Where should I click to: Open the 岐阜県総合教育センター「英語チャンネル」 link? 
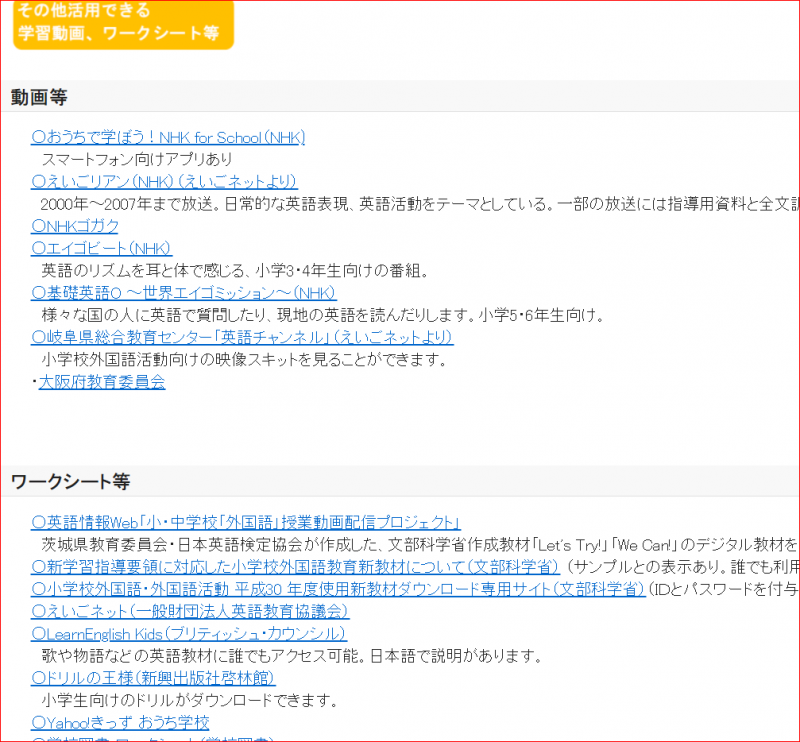(x=242, y=337)
